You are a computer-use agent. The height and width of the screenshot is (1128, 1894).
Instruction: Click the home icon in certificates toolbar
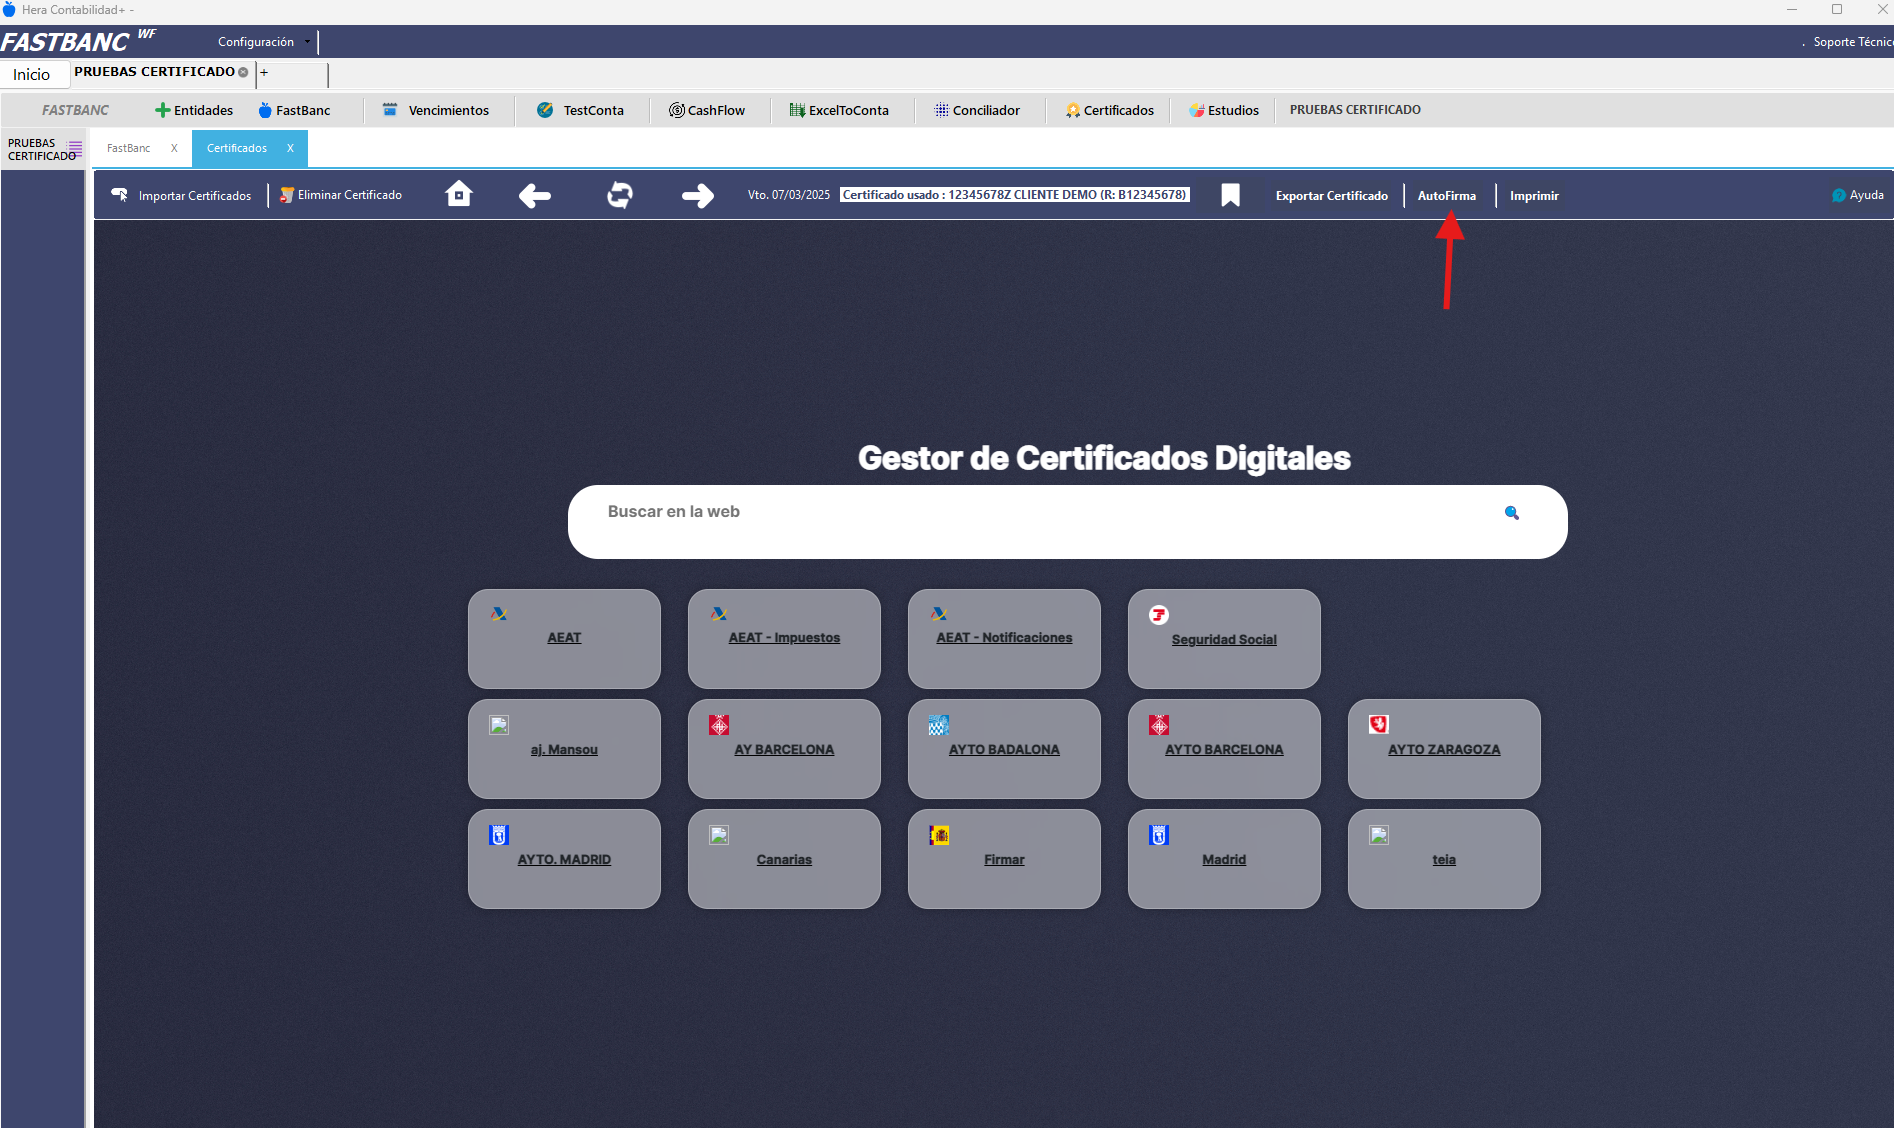pyautogui.click(x=459, y=194)
